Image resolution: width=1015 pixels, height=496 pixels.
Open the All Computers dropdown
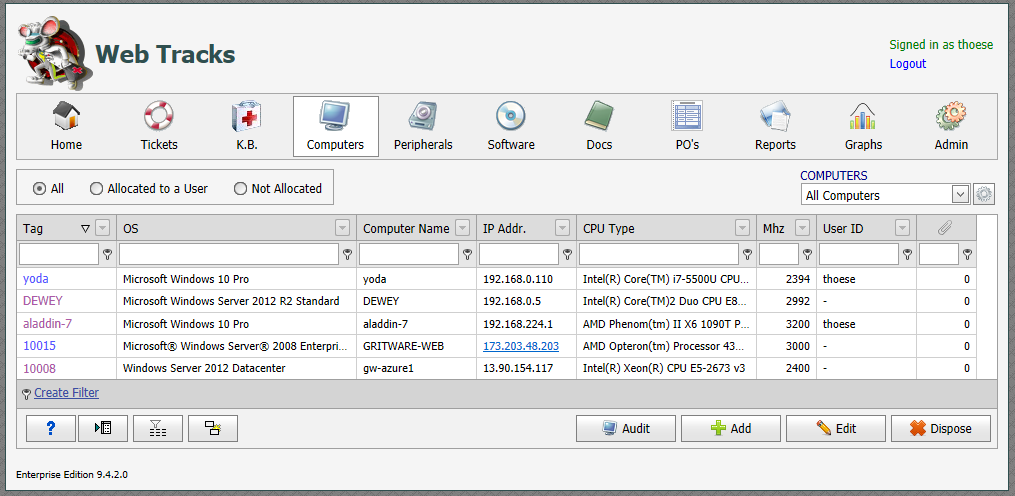click(x=960, y=194)
